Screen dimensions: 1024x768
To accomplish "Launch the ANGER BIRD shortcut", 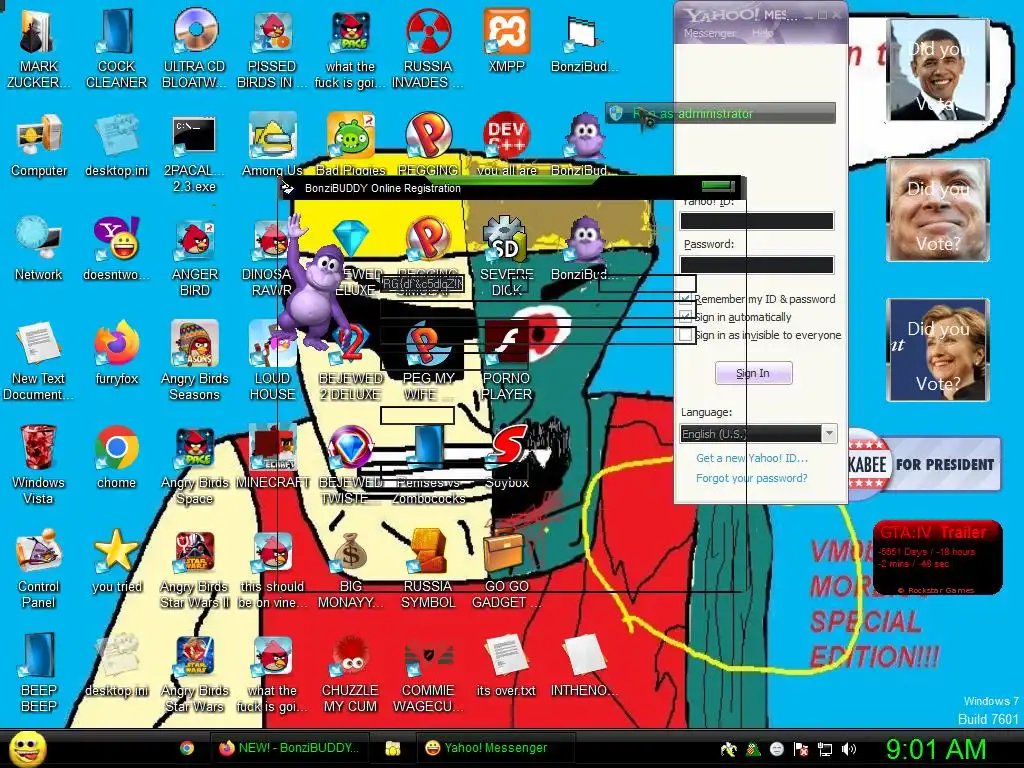I will point(195,259).
